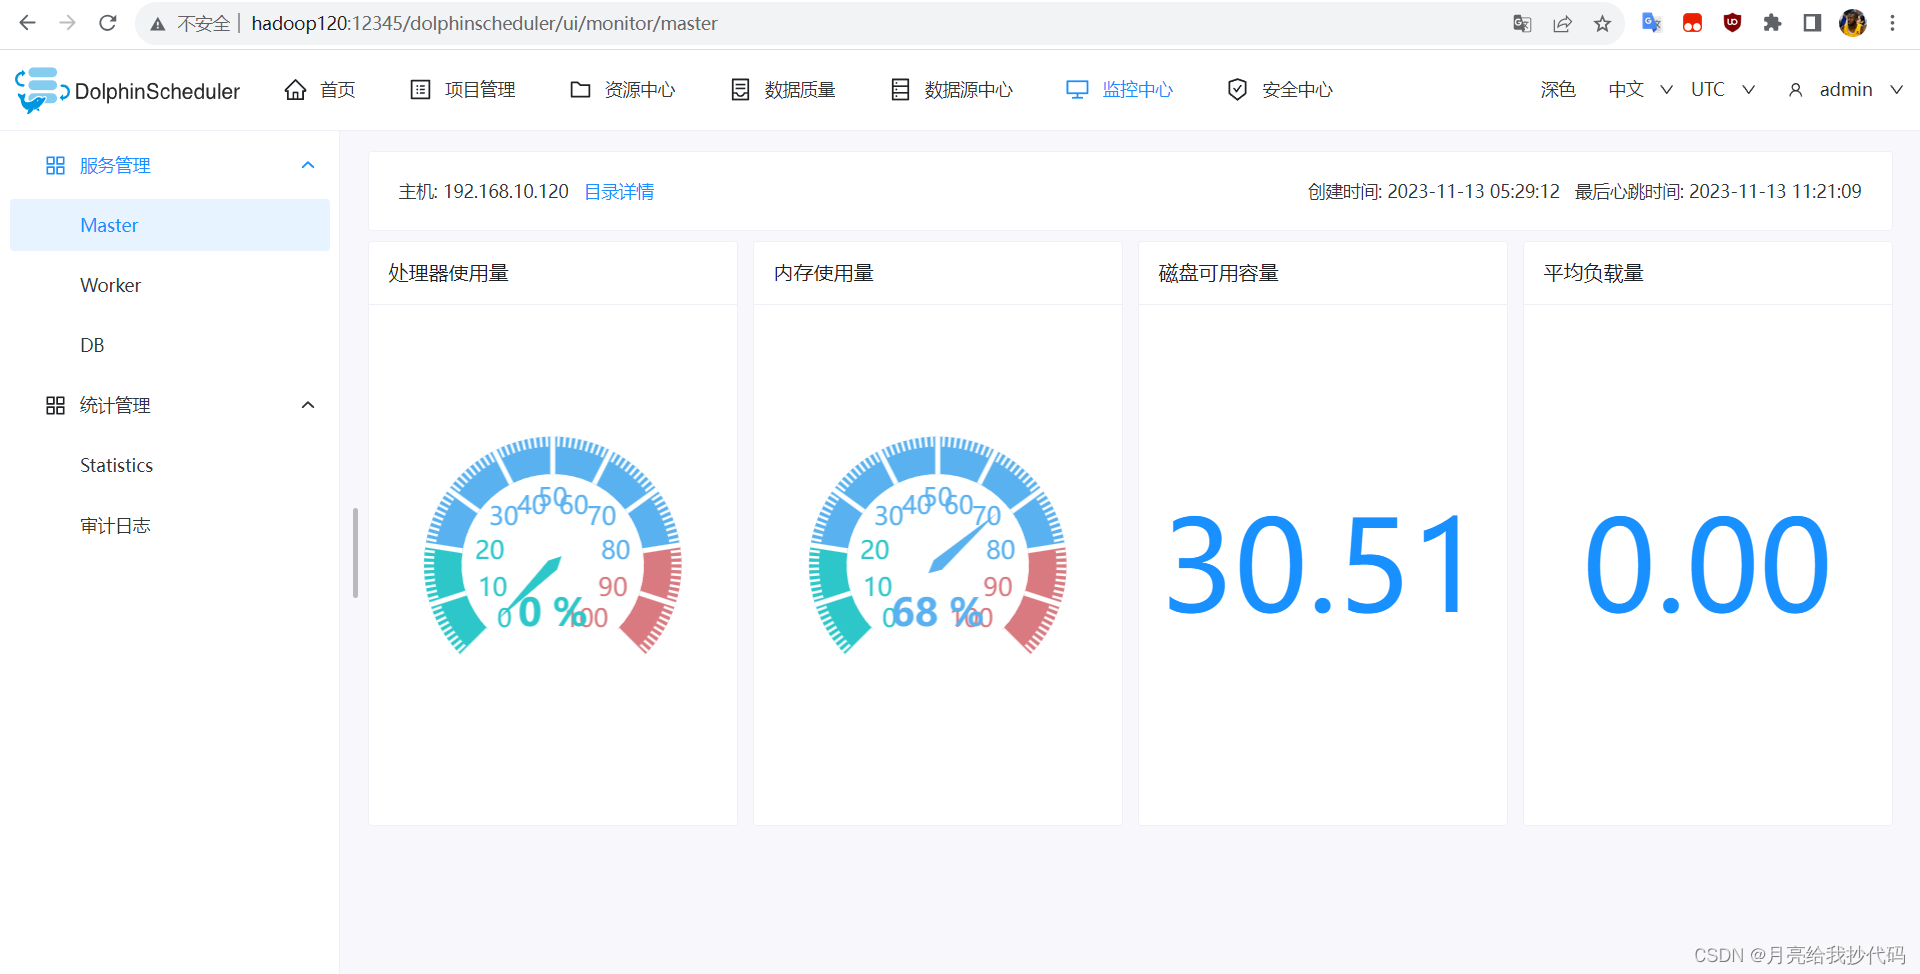Image resolution: width=1920 pixels, height=974 pixels.
Task: Open the admin user dropdown
Action: tap(1845, 90)
